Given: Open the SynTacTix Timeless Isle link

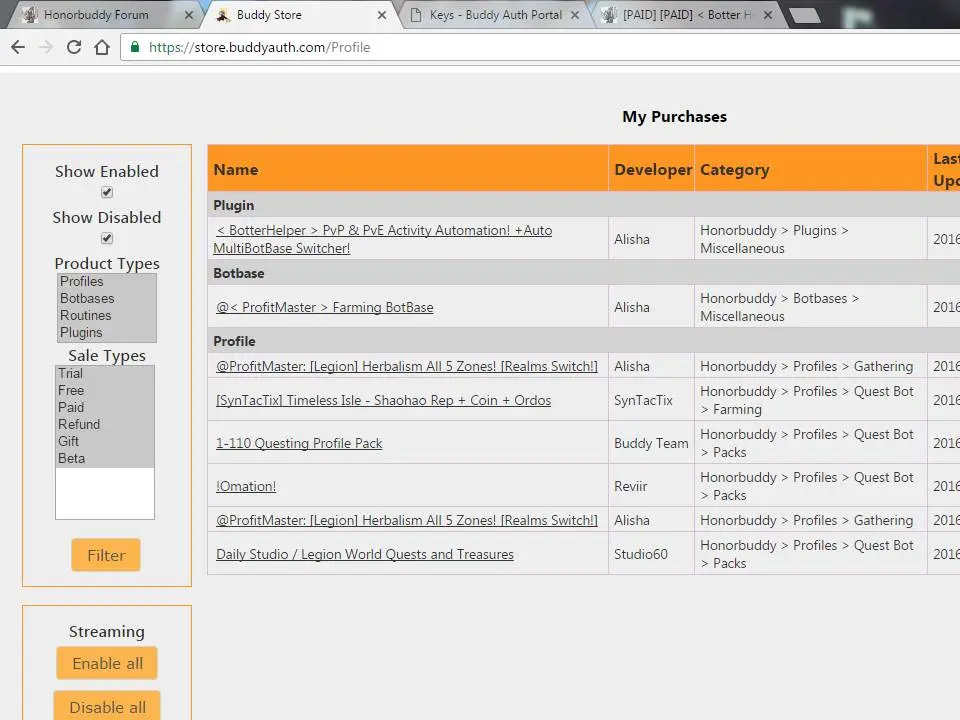Looking at the screenshot, I should 383,400.
